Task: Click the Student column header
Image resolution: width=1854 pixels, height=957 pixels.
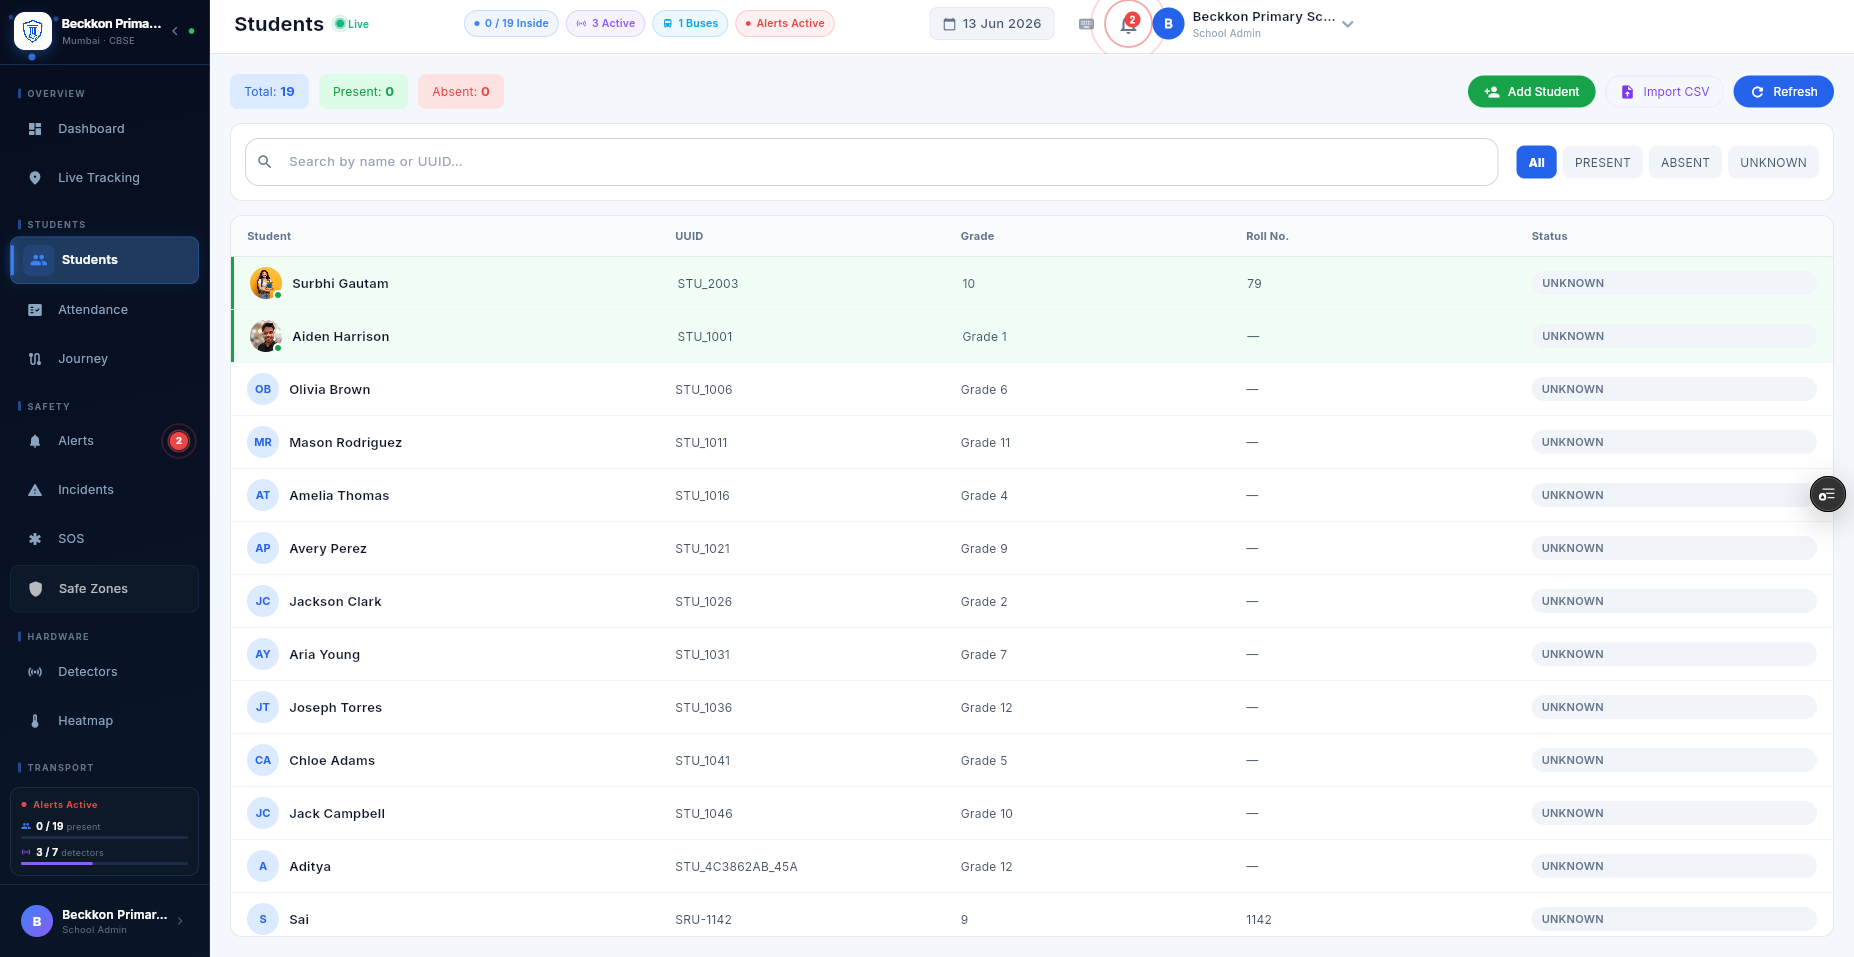Action: [269, 236]
